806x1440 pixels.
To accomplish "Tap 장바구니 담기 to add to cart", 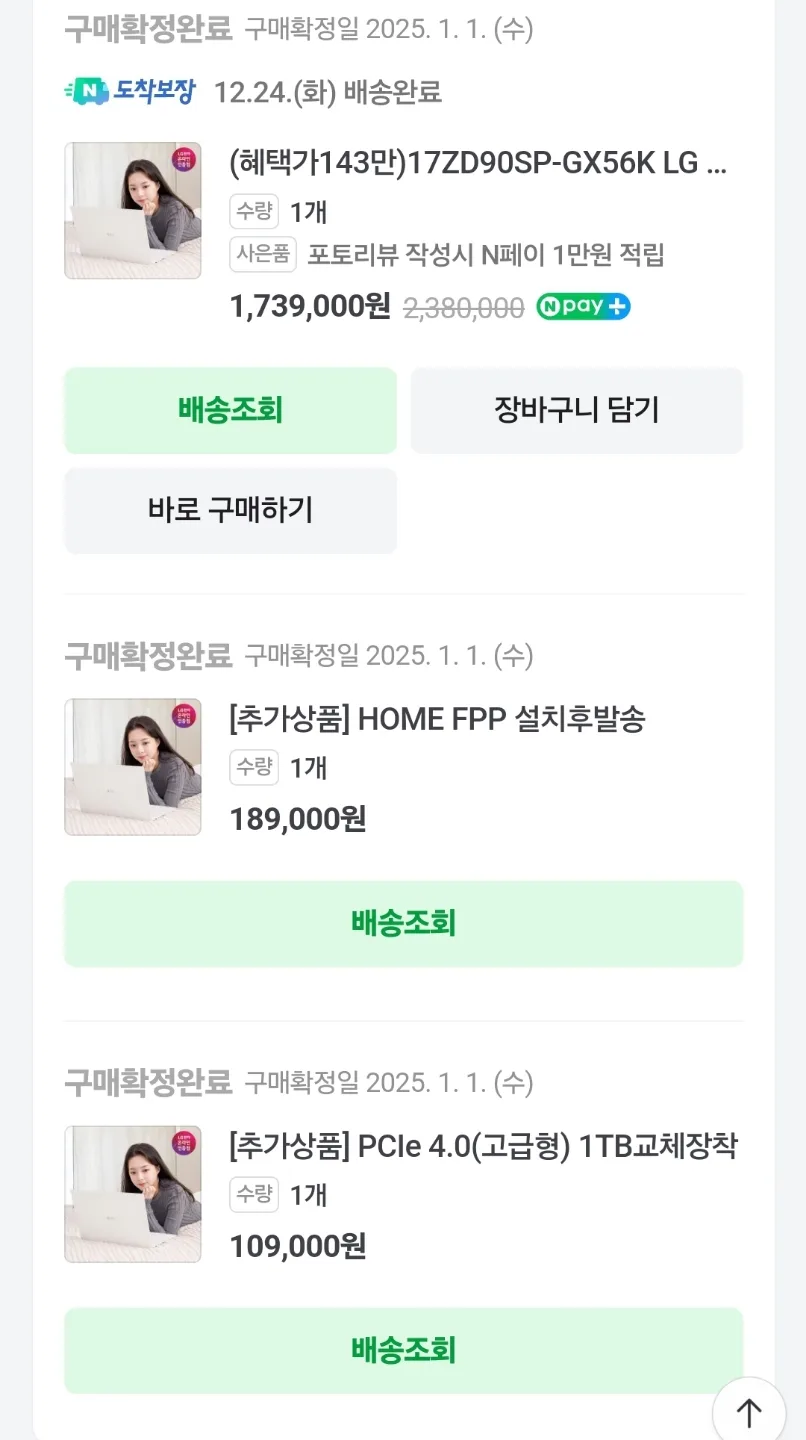I will pos(576,410).
